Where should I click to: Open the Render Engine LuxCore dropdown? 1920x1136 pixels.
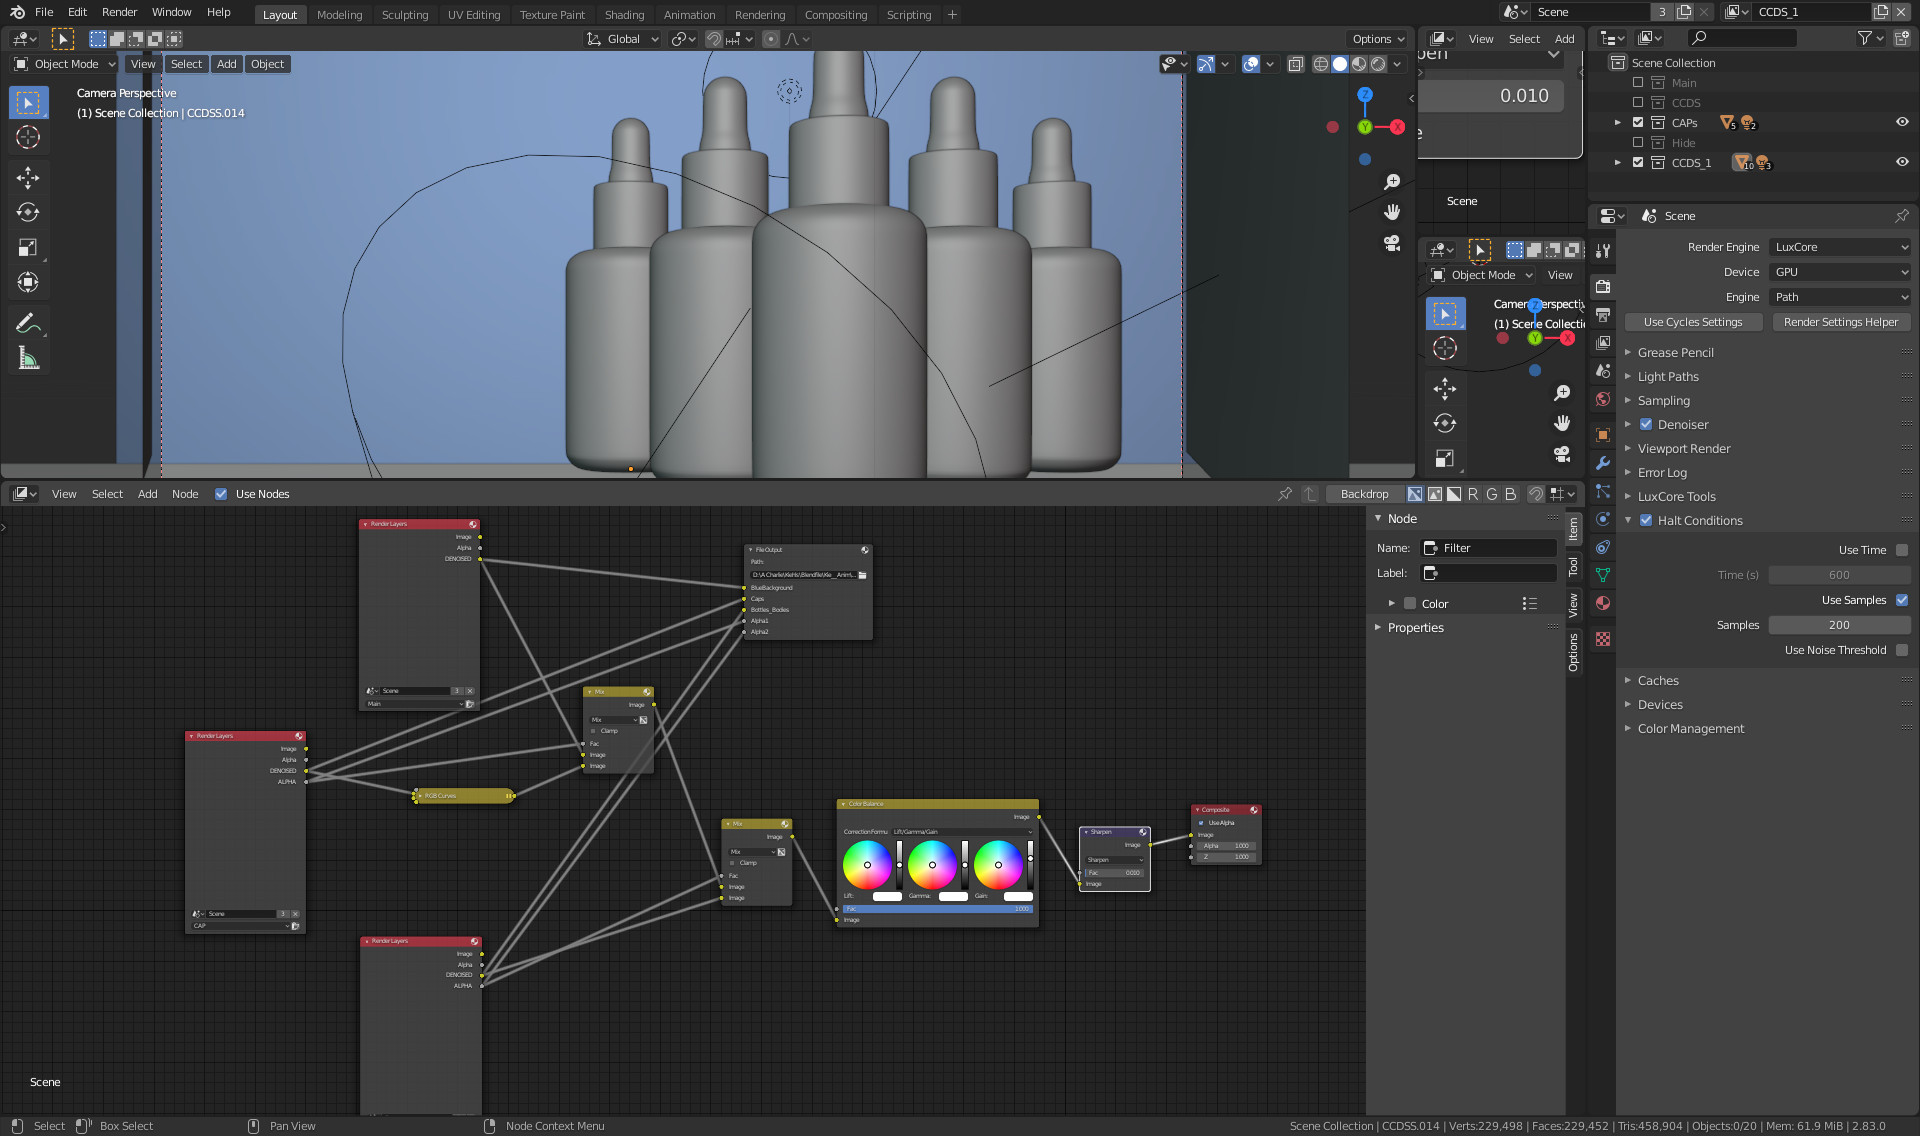[x=1840, y=247]
